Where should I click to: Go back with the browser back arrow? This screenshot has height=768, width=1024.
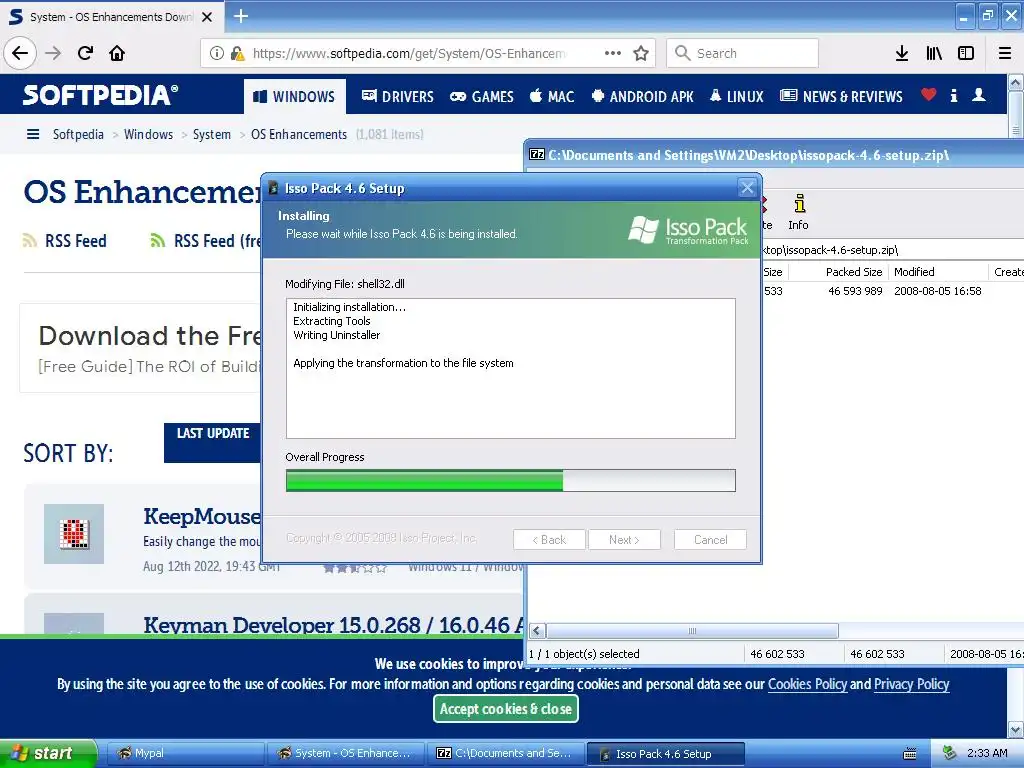point(20,53)
